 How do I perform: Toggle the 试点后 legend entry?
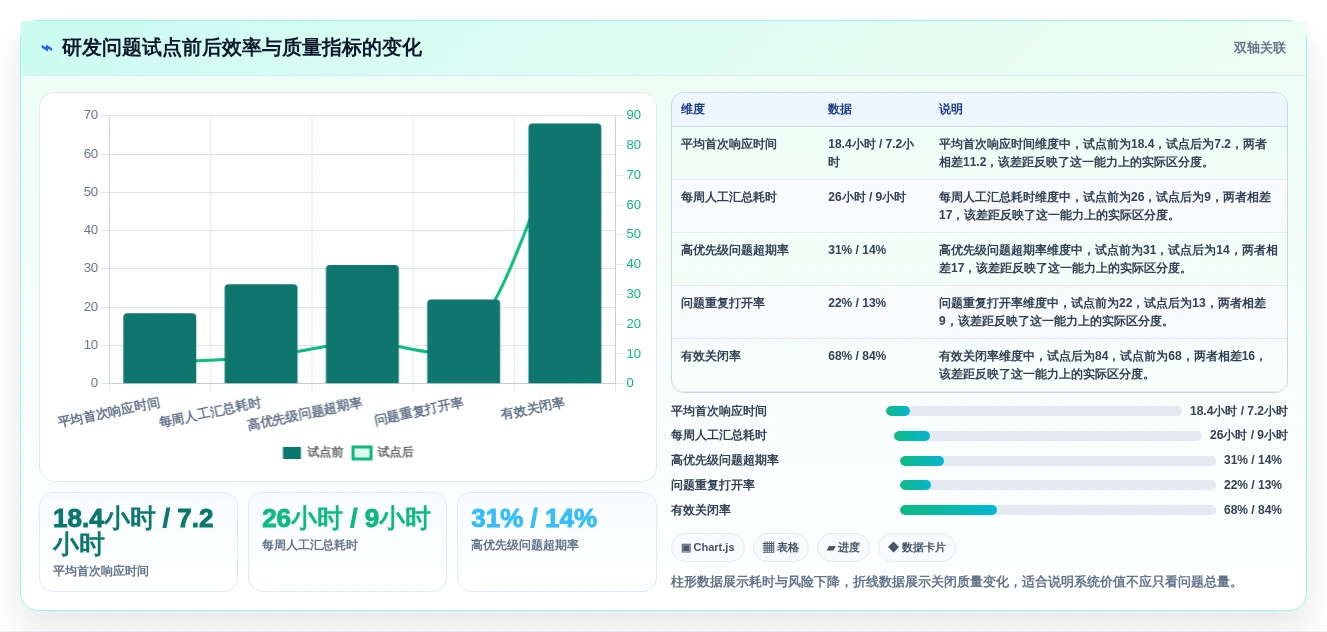click(383, 453)
